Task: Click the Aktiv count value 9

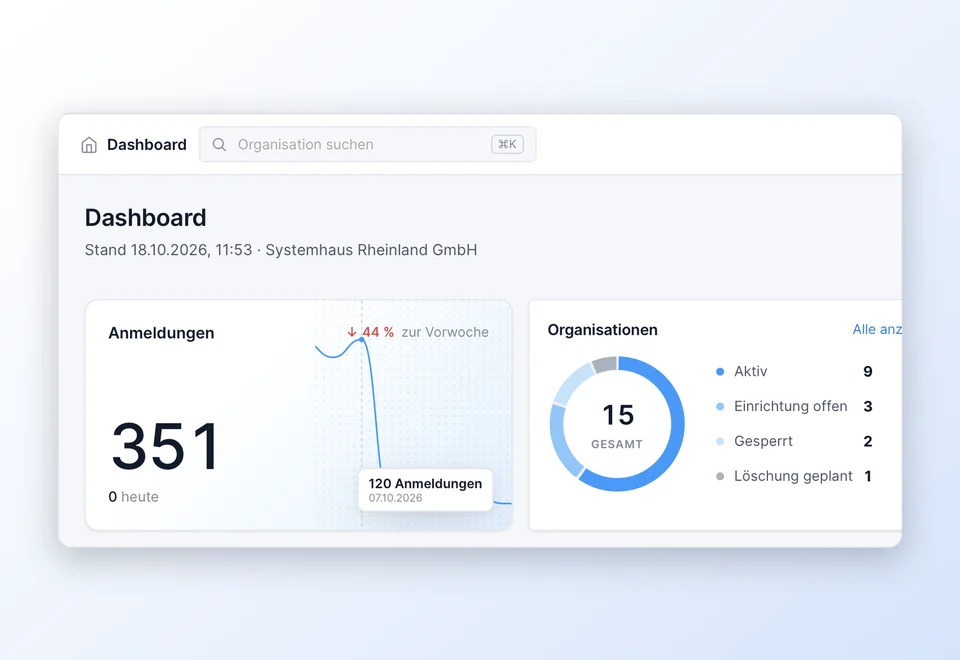Action: tap(868, 372)
